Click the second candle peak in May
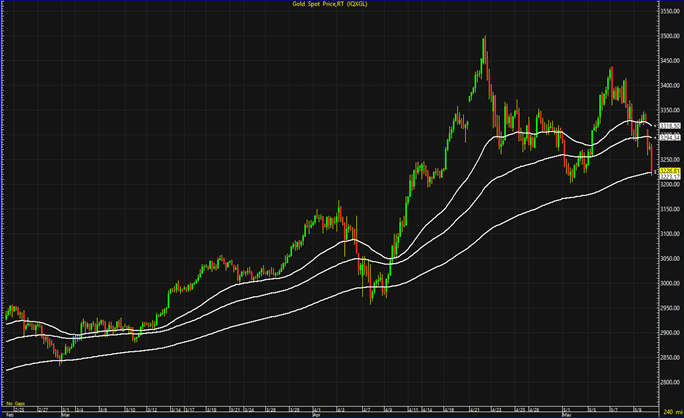This screenshot has height=418, width=684. tap(611, 69)
